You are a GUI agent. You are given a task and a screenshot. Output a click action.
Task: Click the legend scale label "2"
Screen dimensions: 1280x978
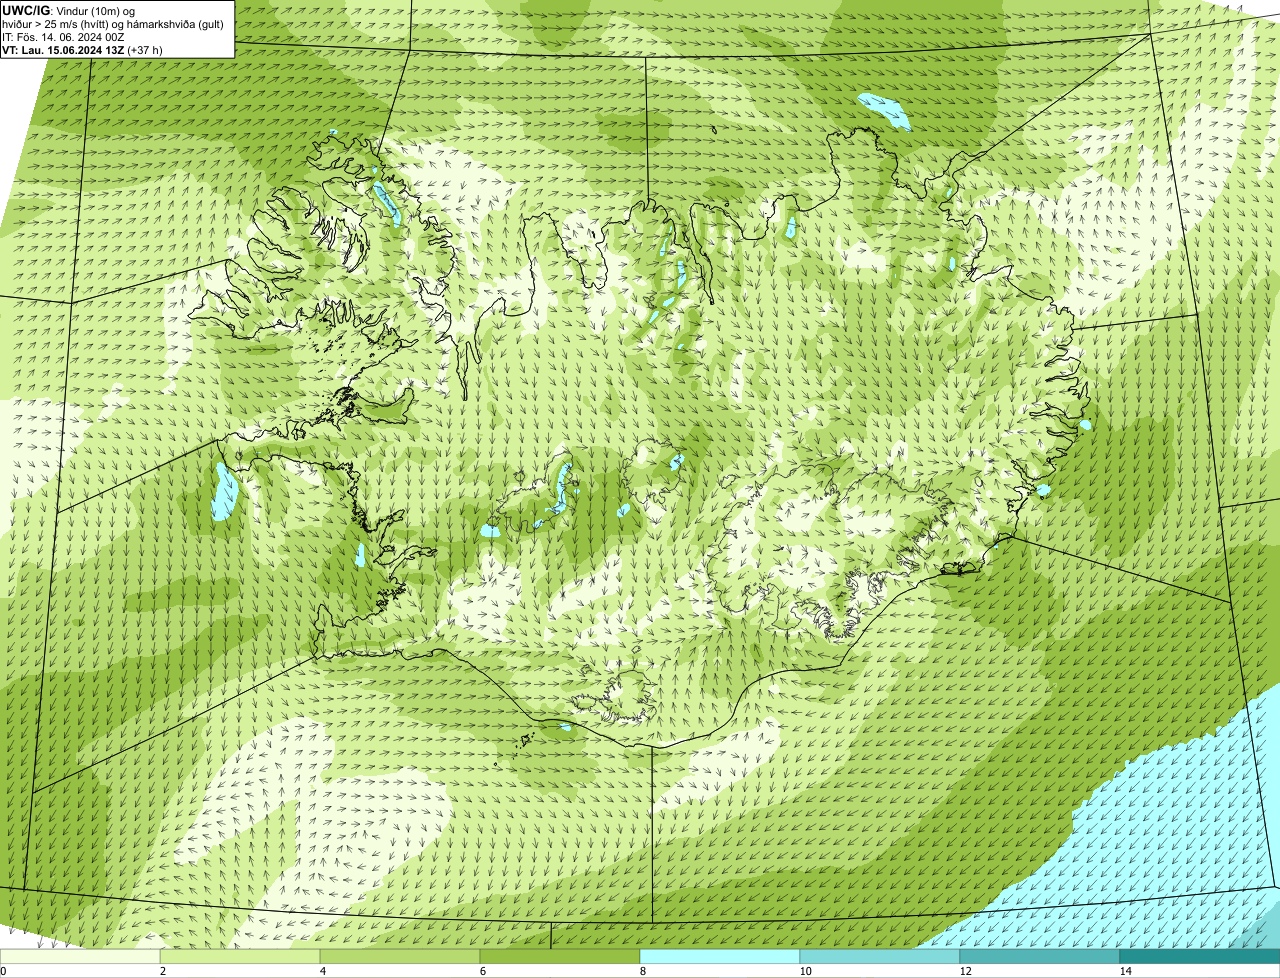click(x=162, y=971)
